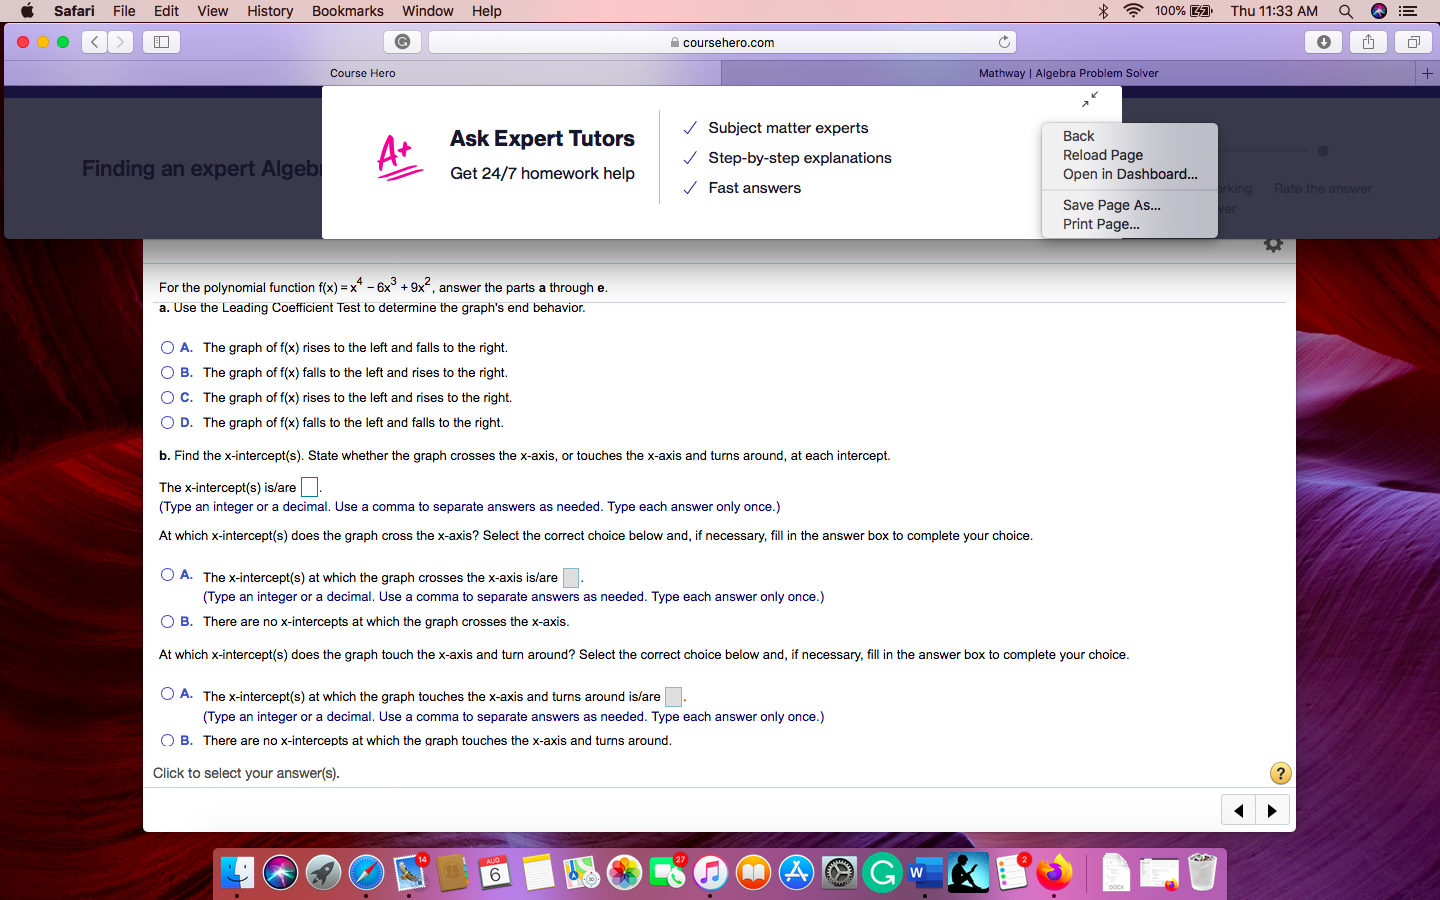Open the History menu
Viewport: 1440px width, 900px height.
pyautogui.click(x=270, y=11)
